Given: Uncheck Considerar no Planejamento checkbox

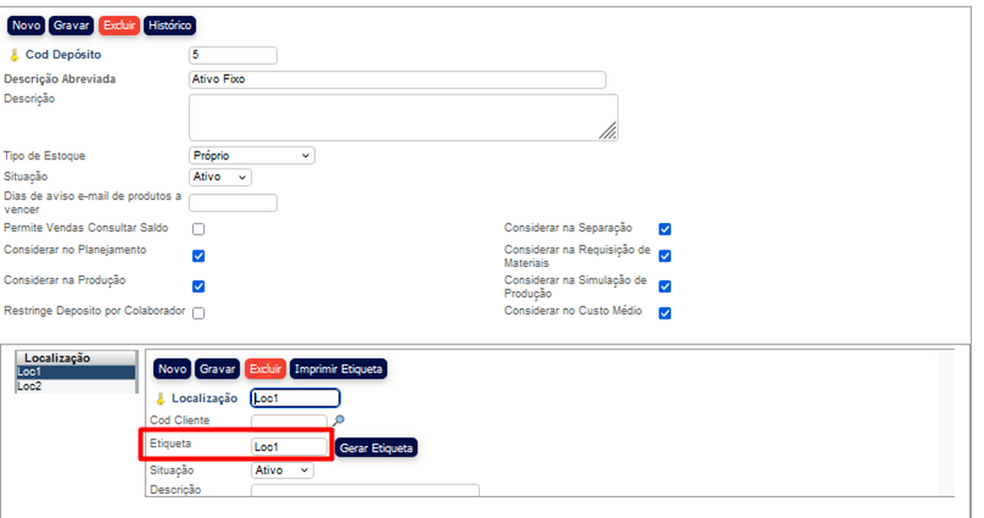Looking at the screenshot, I should pos(198,255).
